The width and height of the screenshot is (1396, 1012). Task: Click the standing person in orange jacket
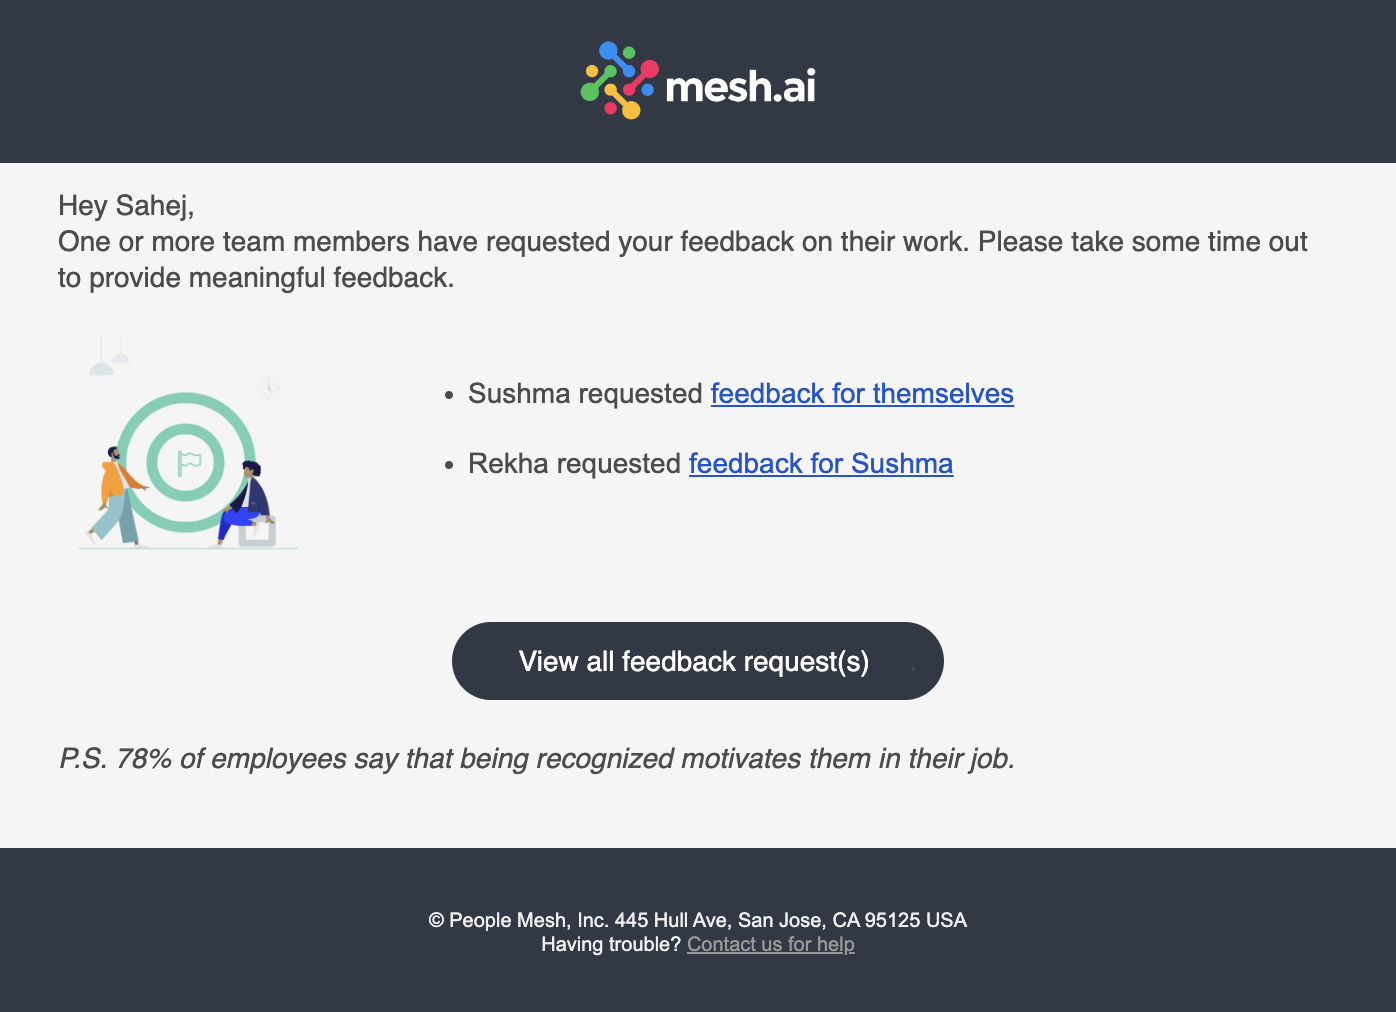pyautogui.click(x=118, y=496)
